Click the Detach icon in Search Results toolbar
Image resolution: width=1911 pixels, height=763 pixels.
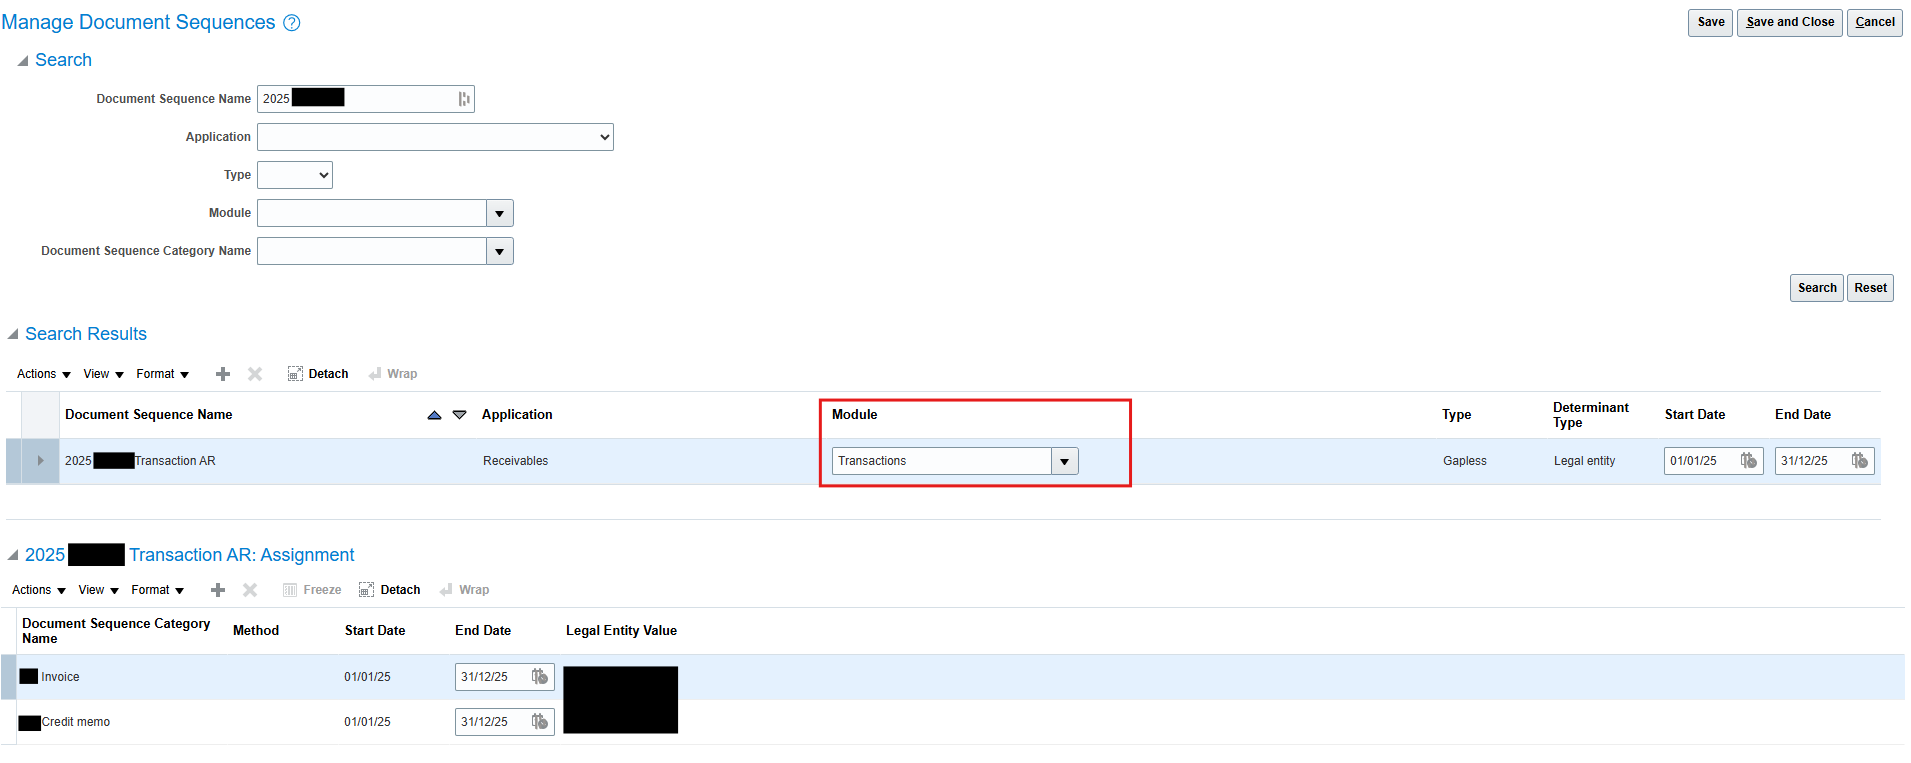(x=295, y=374)
